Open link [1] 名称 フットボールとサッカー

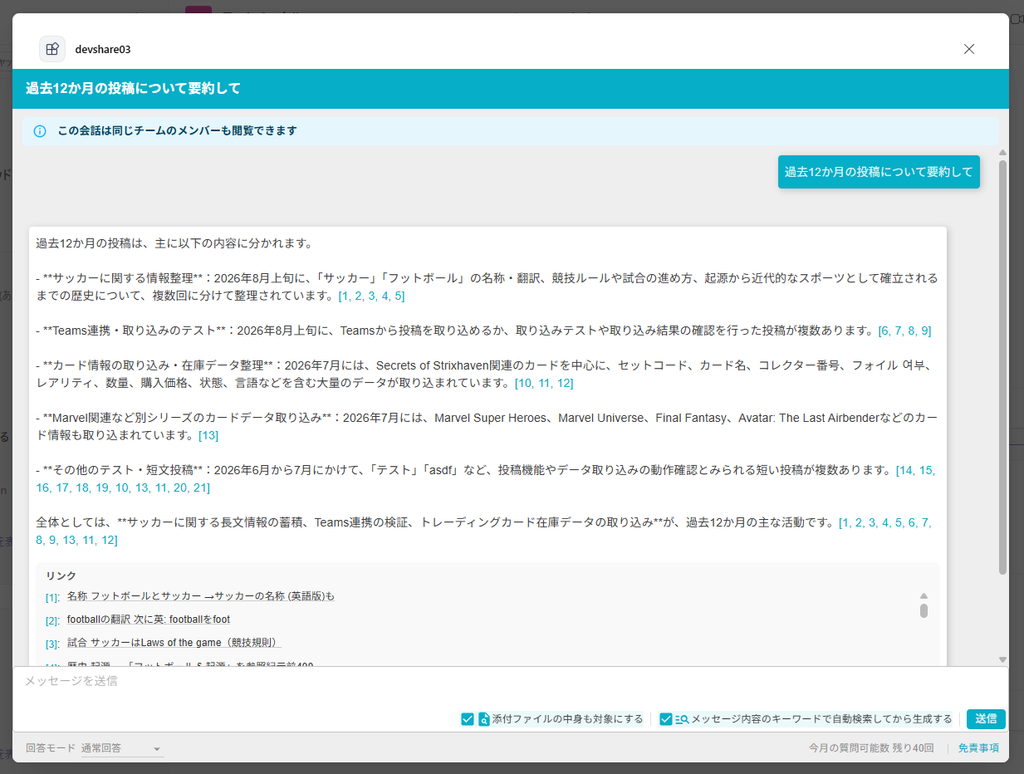point(200,596)
